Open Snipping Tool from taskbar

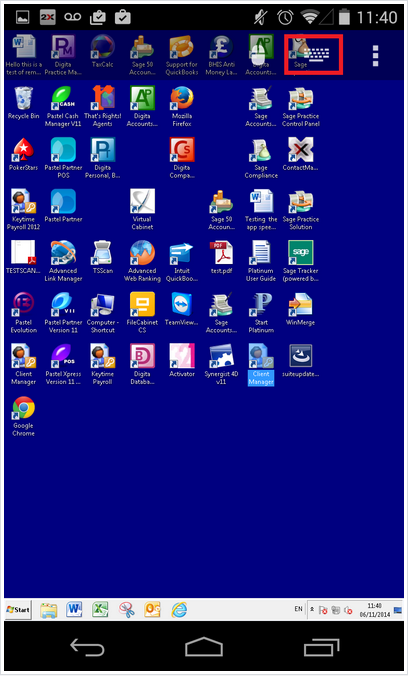[x=126, y=610]
